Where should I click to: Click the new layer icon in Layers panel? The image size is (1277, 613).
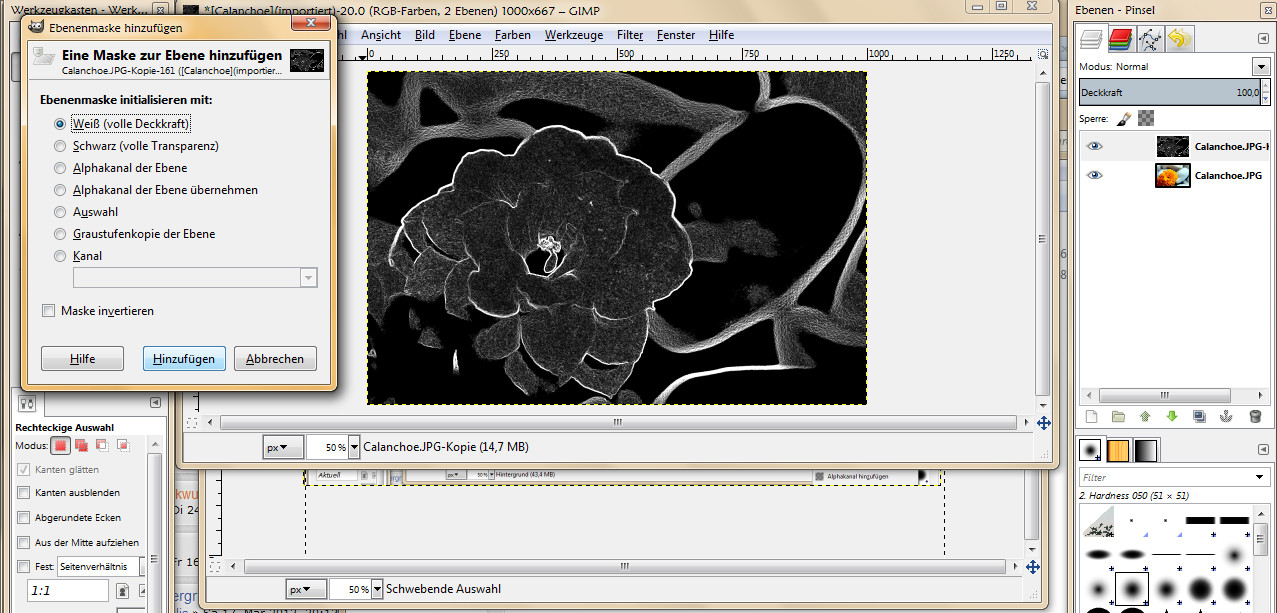1092,417
